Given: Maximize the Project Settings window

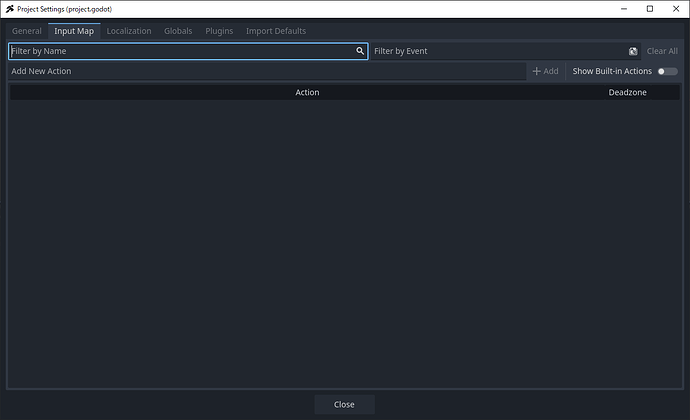Looking at the screenshot, I should 649,9.
